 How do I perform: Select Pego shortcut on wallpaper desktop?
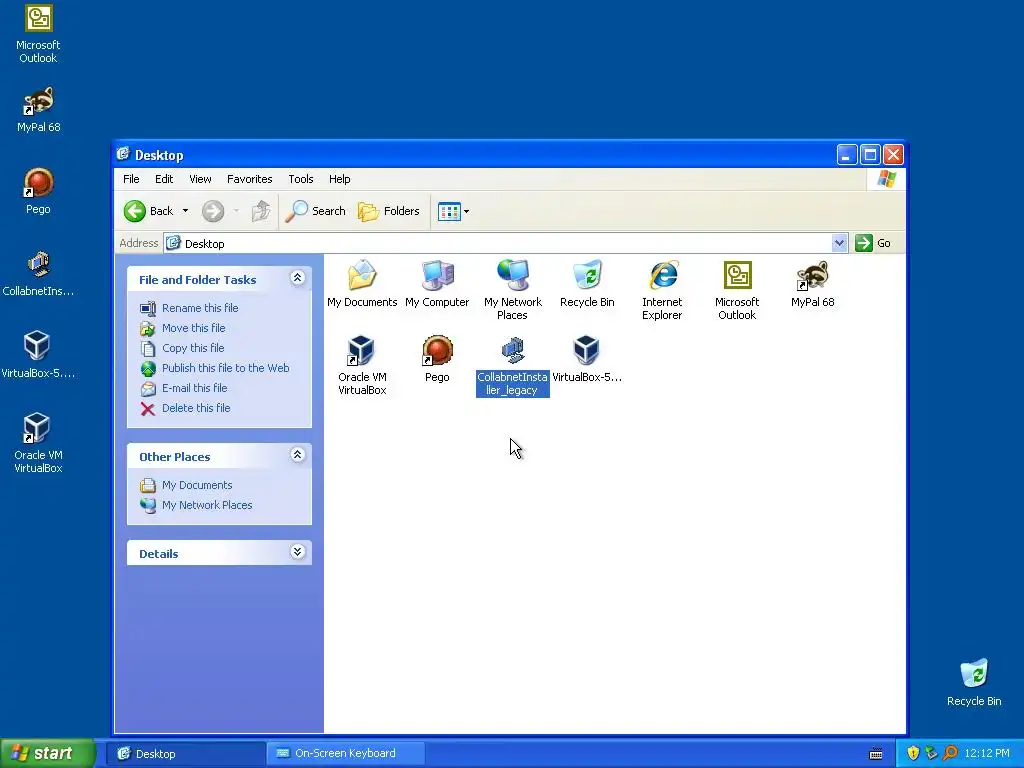[x=38, y=191]
